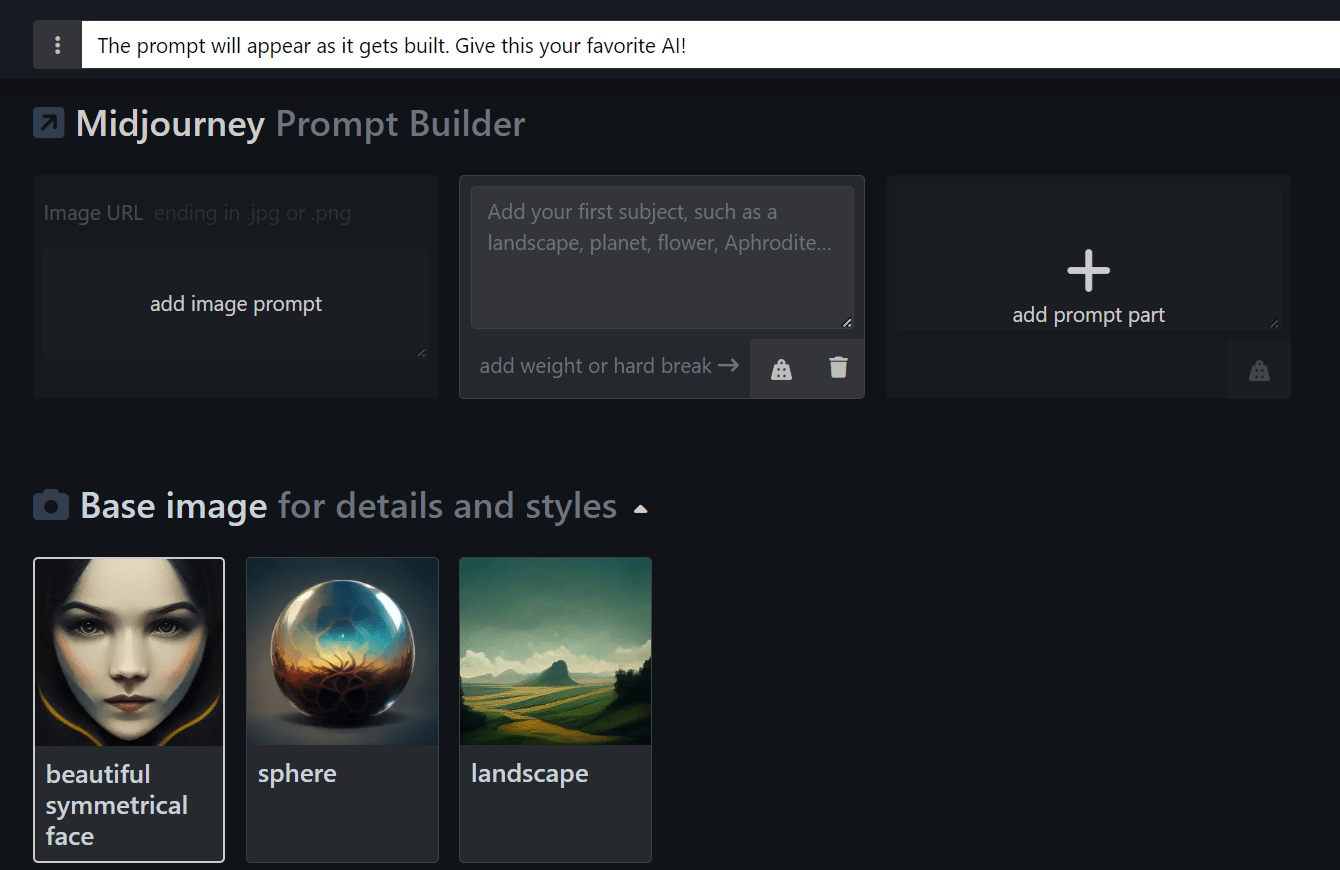Click the sphere card label

tap(297, 774)
